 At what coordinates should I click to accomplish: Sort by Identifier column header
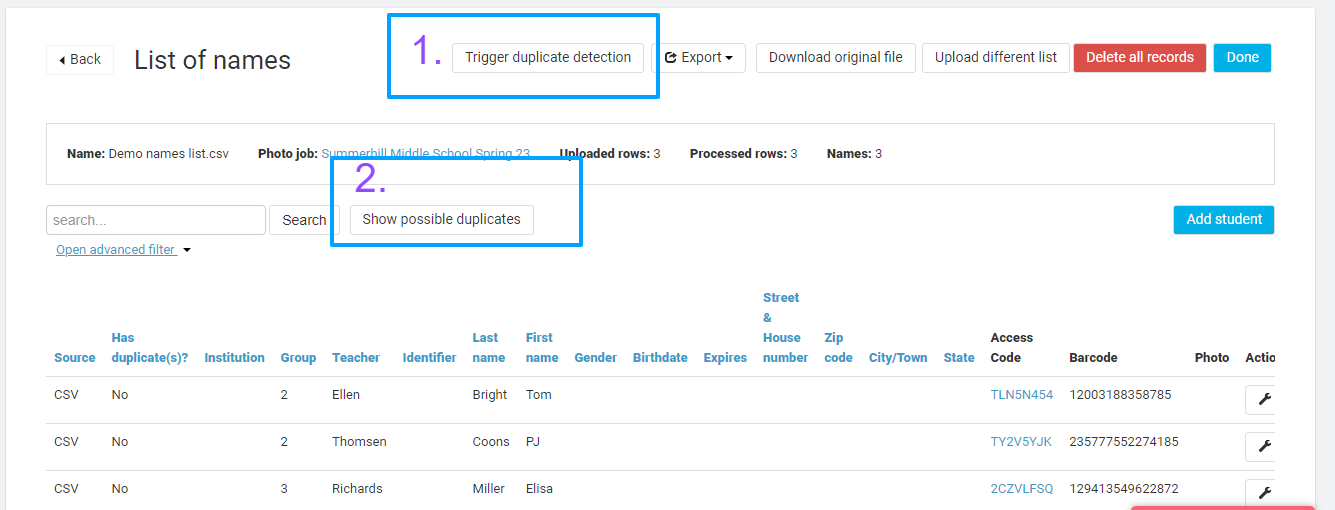tap(430, 358)
